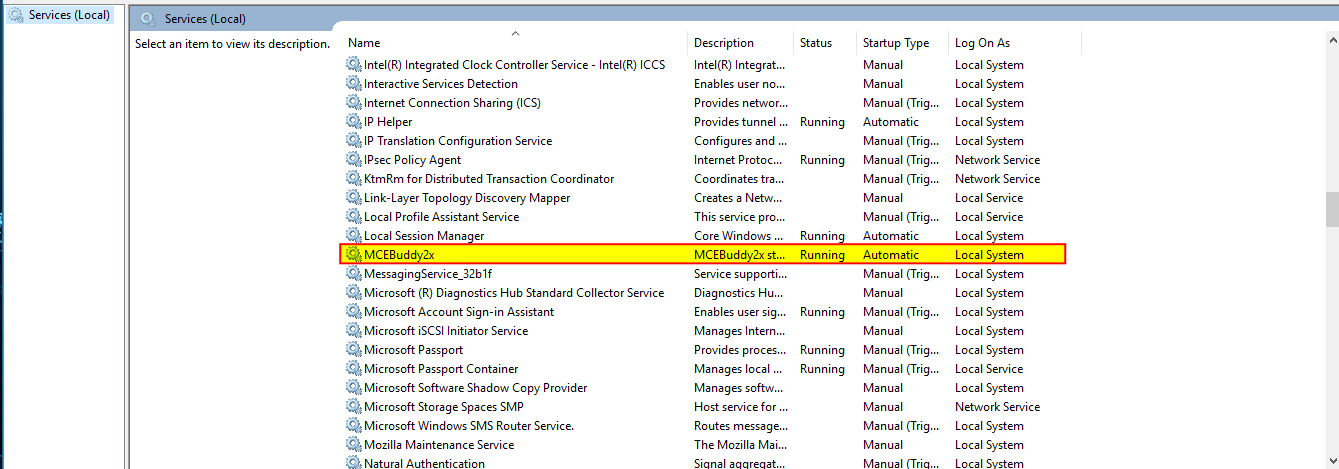This screenshot has height=469, width=1339.
Task: Click the Interactive Services Detection gear icon
Action: tap(353, 84)
